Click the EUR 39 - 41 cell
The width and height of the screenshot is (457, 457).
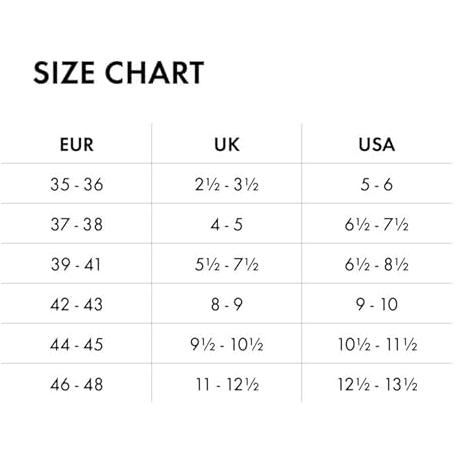(x=76, y=264)
